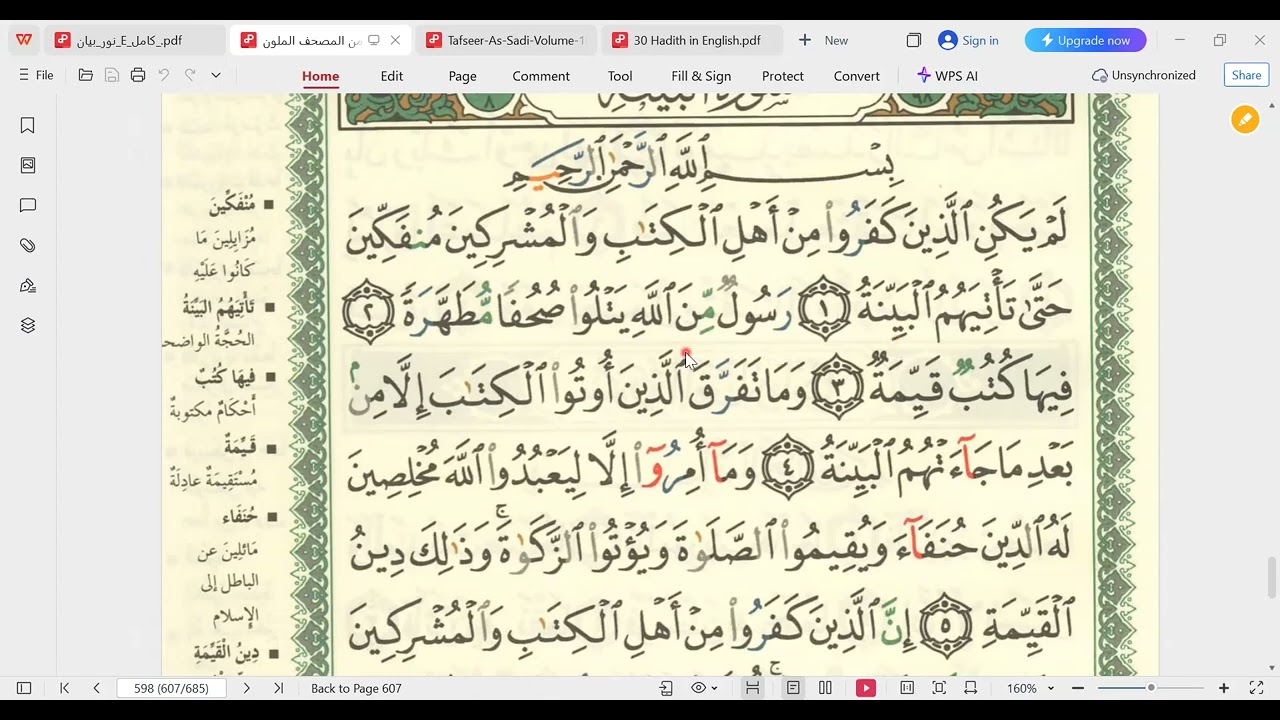
Task: Close the المصحف الملون document tab
Action: tap(396, 40)
